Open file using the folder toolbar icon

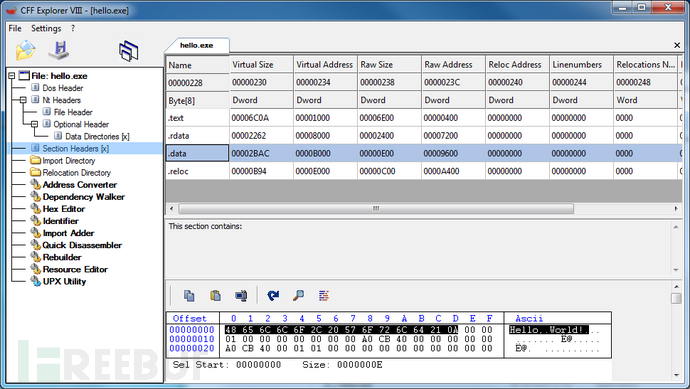point(25,50)
